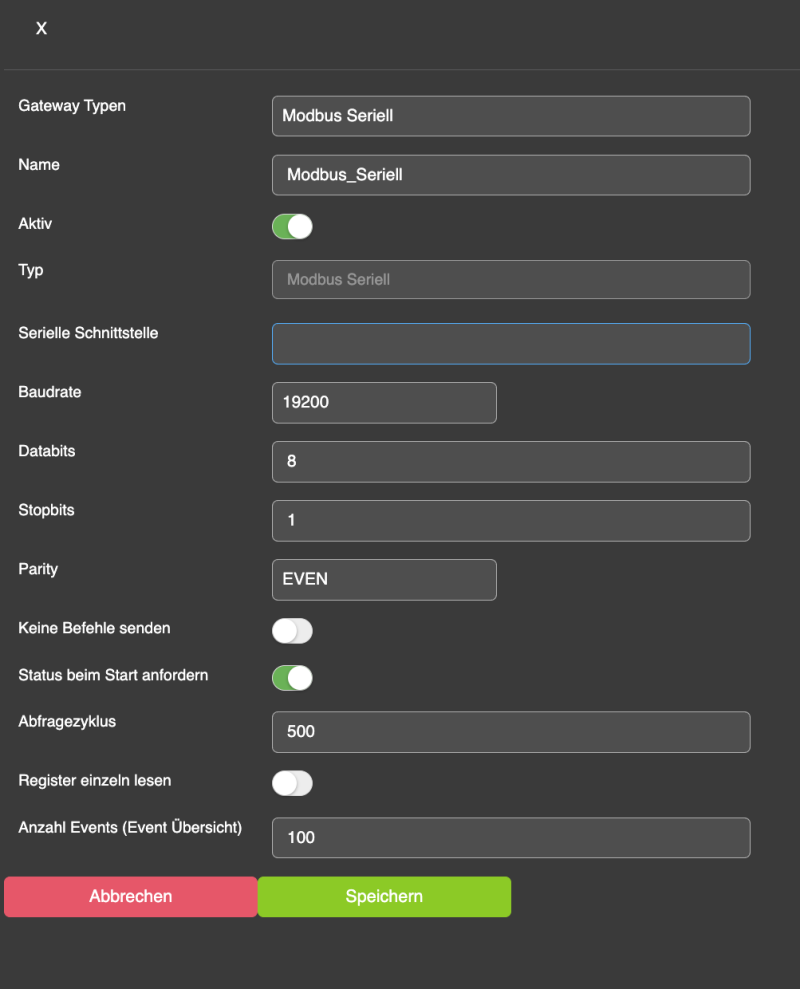Select the Stopbits field with value 1
This screenshot has height=989, width=800.
(x=510, y=521)
